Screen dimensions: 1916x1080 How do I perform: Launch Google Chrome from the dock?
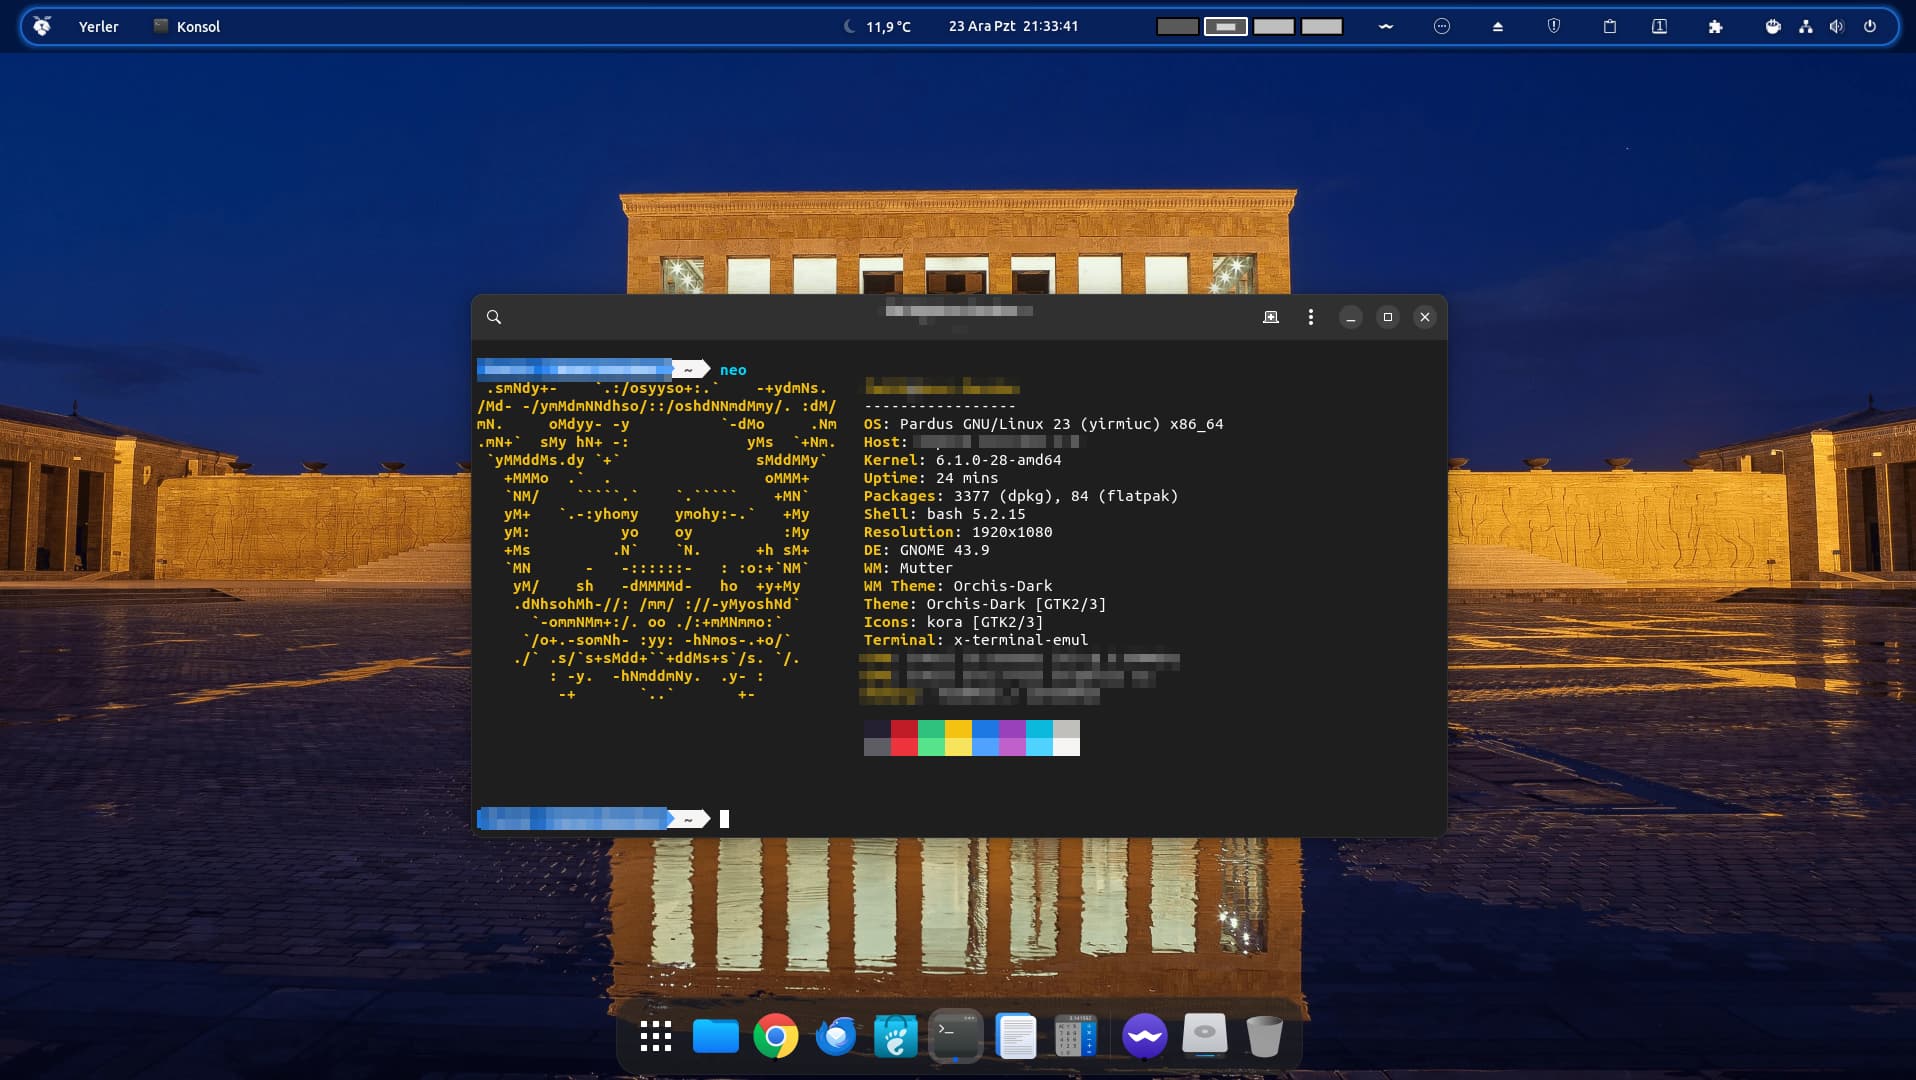click(x=775, y=1037)
